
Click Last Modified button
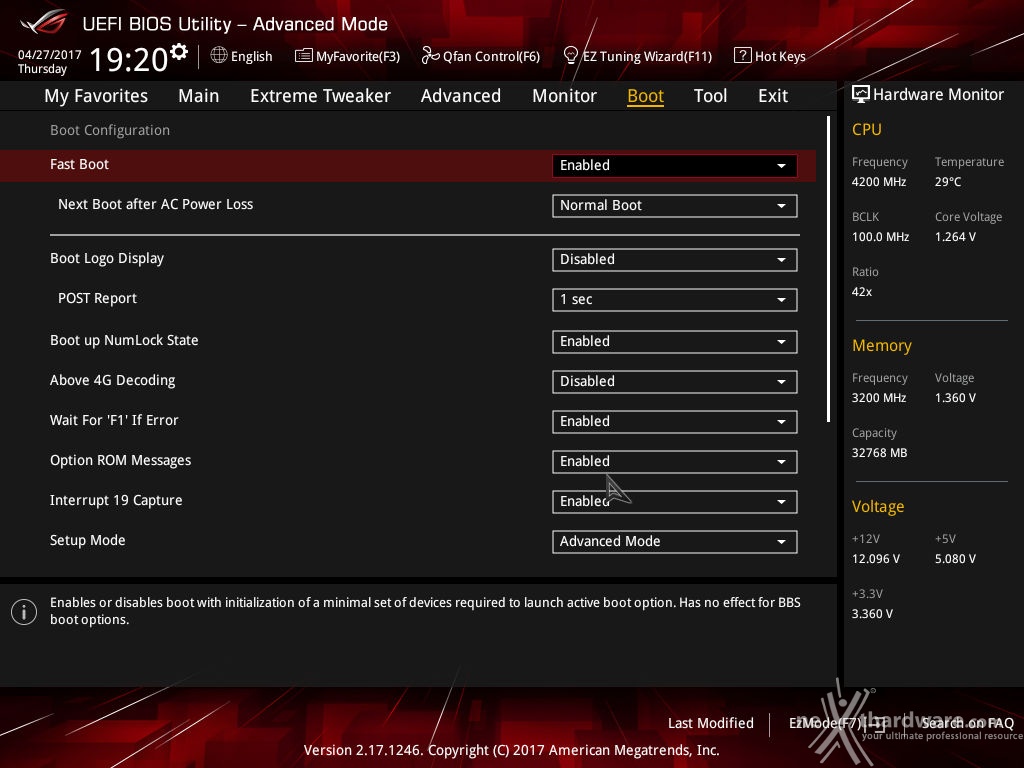tap(711, 723)
